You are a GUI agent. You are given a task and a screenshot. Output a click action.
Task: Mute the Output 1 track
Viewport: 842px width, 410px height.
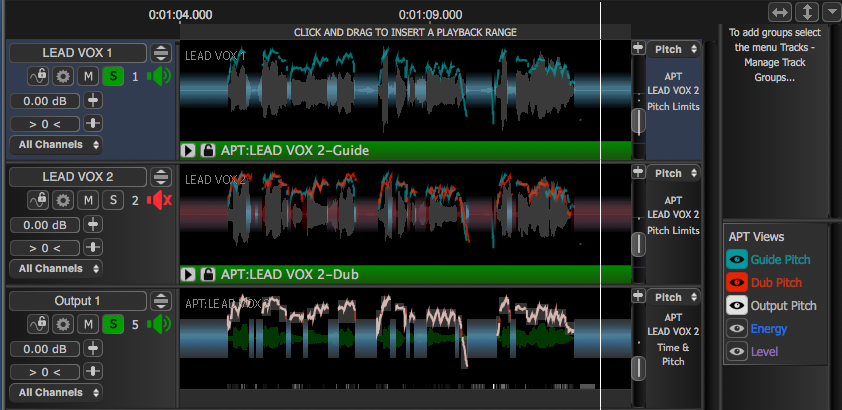click(88, 324)
